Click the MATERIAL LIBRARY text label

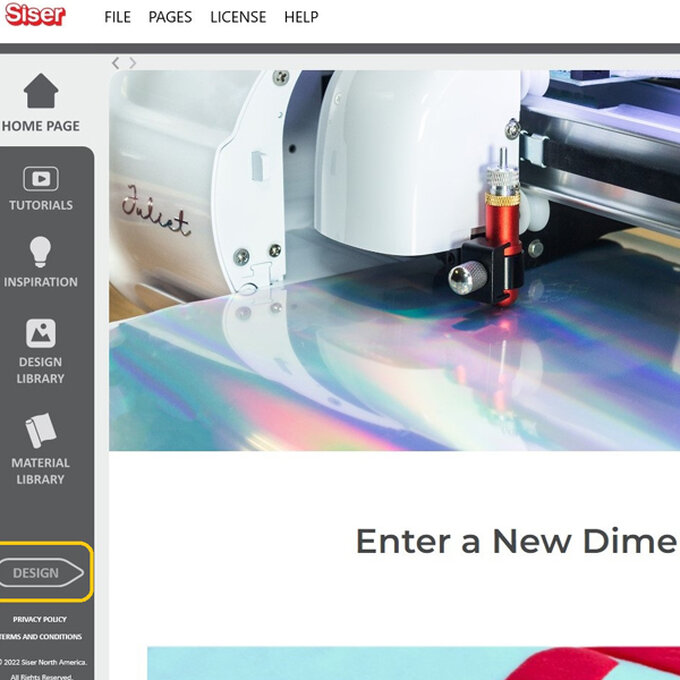[x=40, y=471]
